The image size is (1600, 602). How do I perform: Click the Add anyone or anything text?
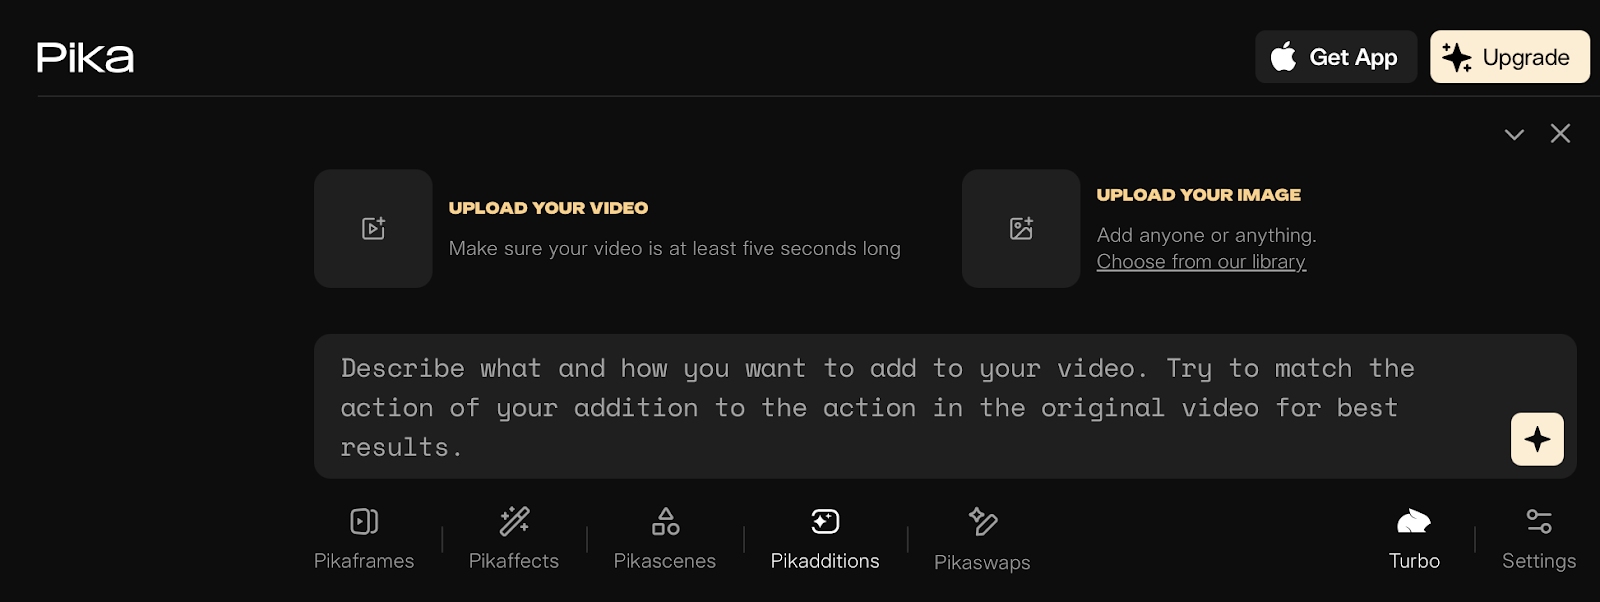(x=1206, y=235)
